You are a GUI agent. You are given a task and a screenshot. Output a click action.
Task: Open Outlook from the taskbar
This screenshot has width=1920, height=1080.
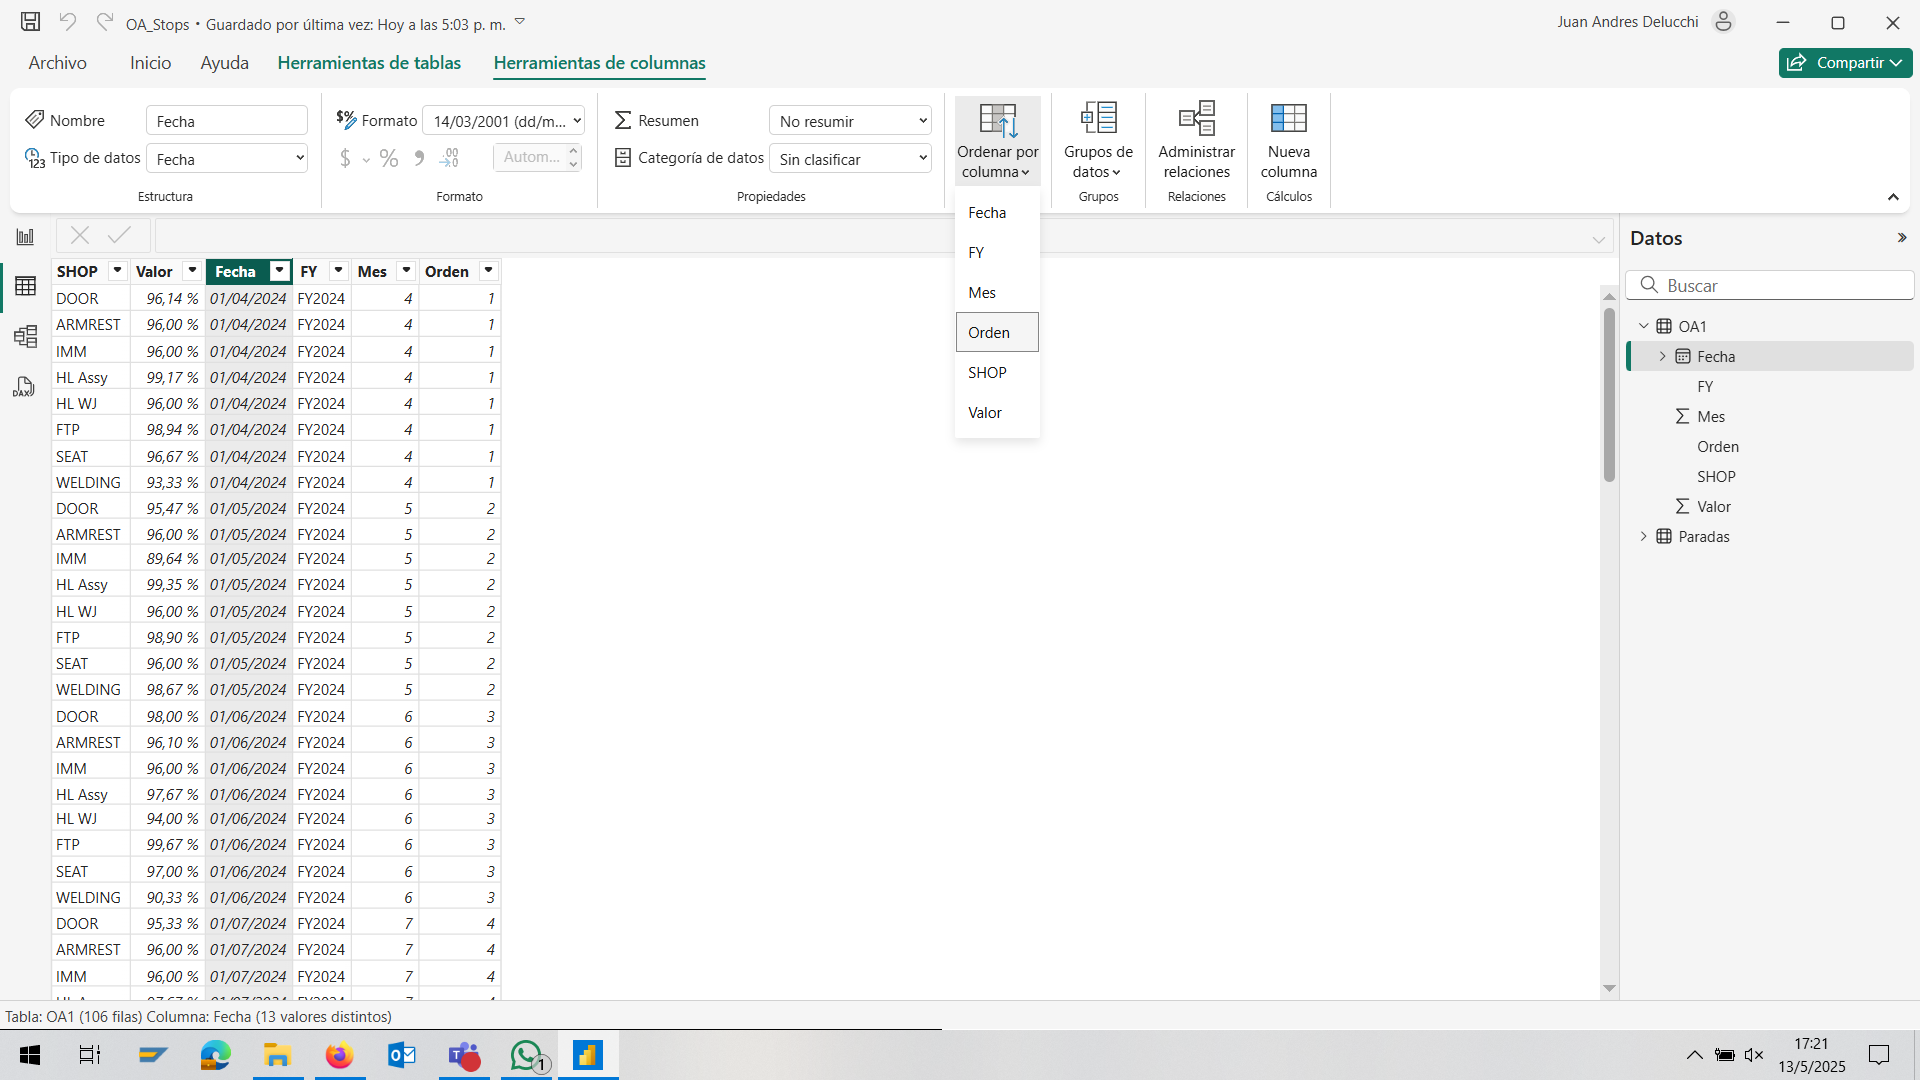click(402, 1055)
